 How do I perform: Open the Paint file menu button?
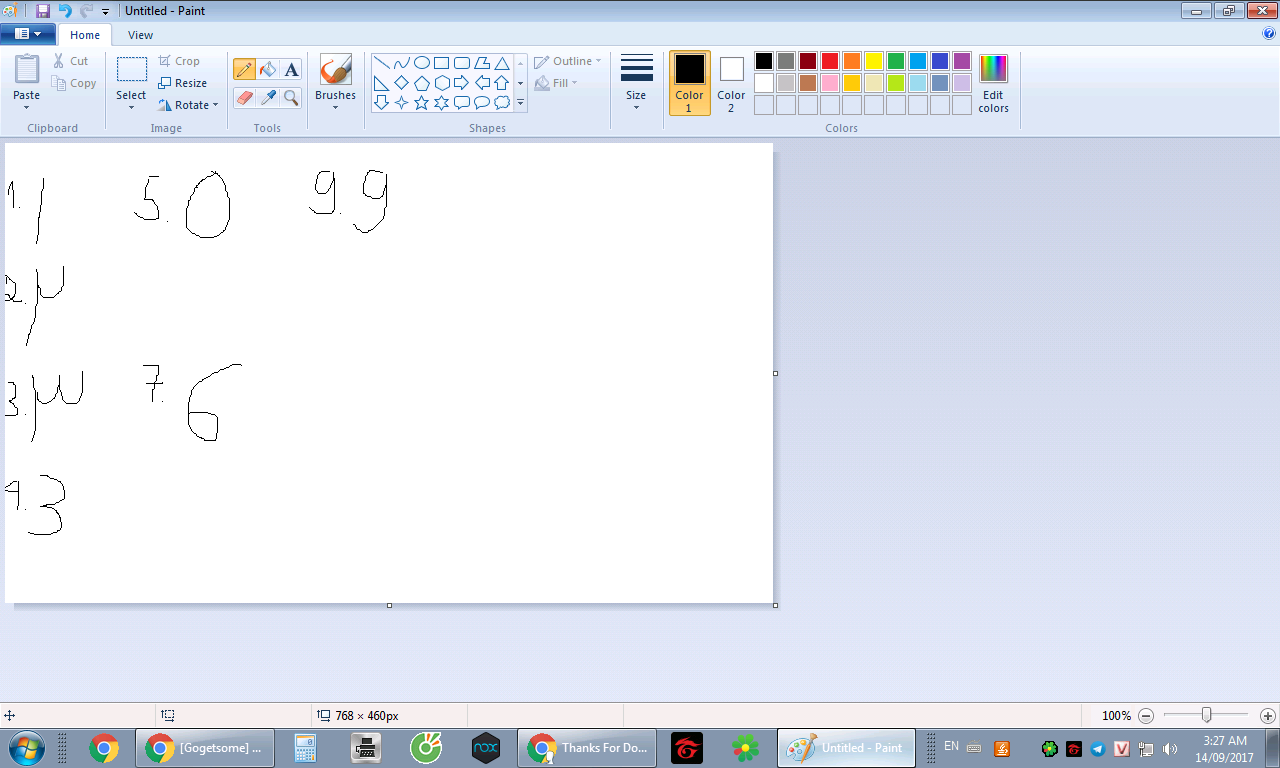[x=28, y=34]
